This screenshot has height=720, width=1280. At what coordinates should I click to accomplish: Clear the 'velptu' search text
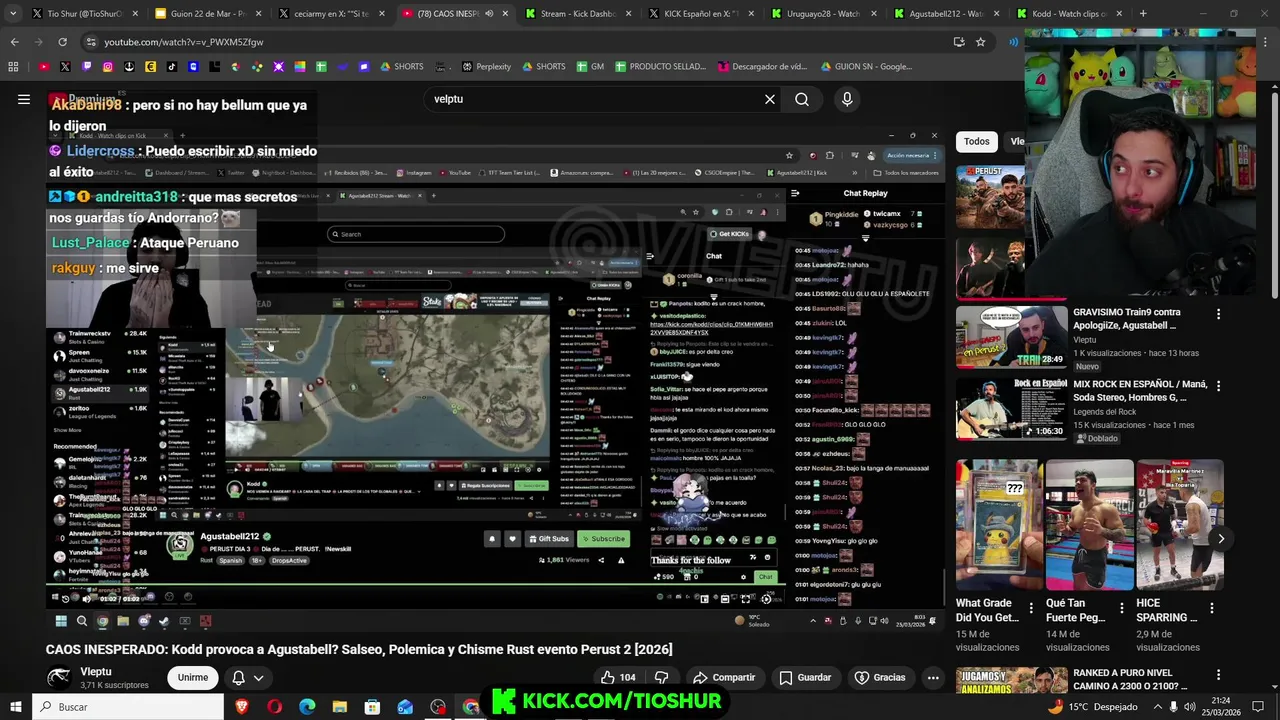[770, 99]
